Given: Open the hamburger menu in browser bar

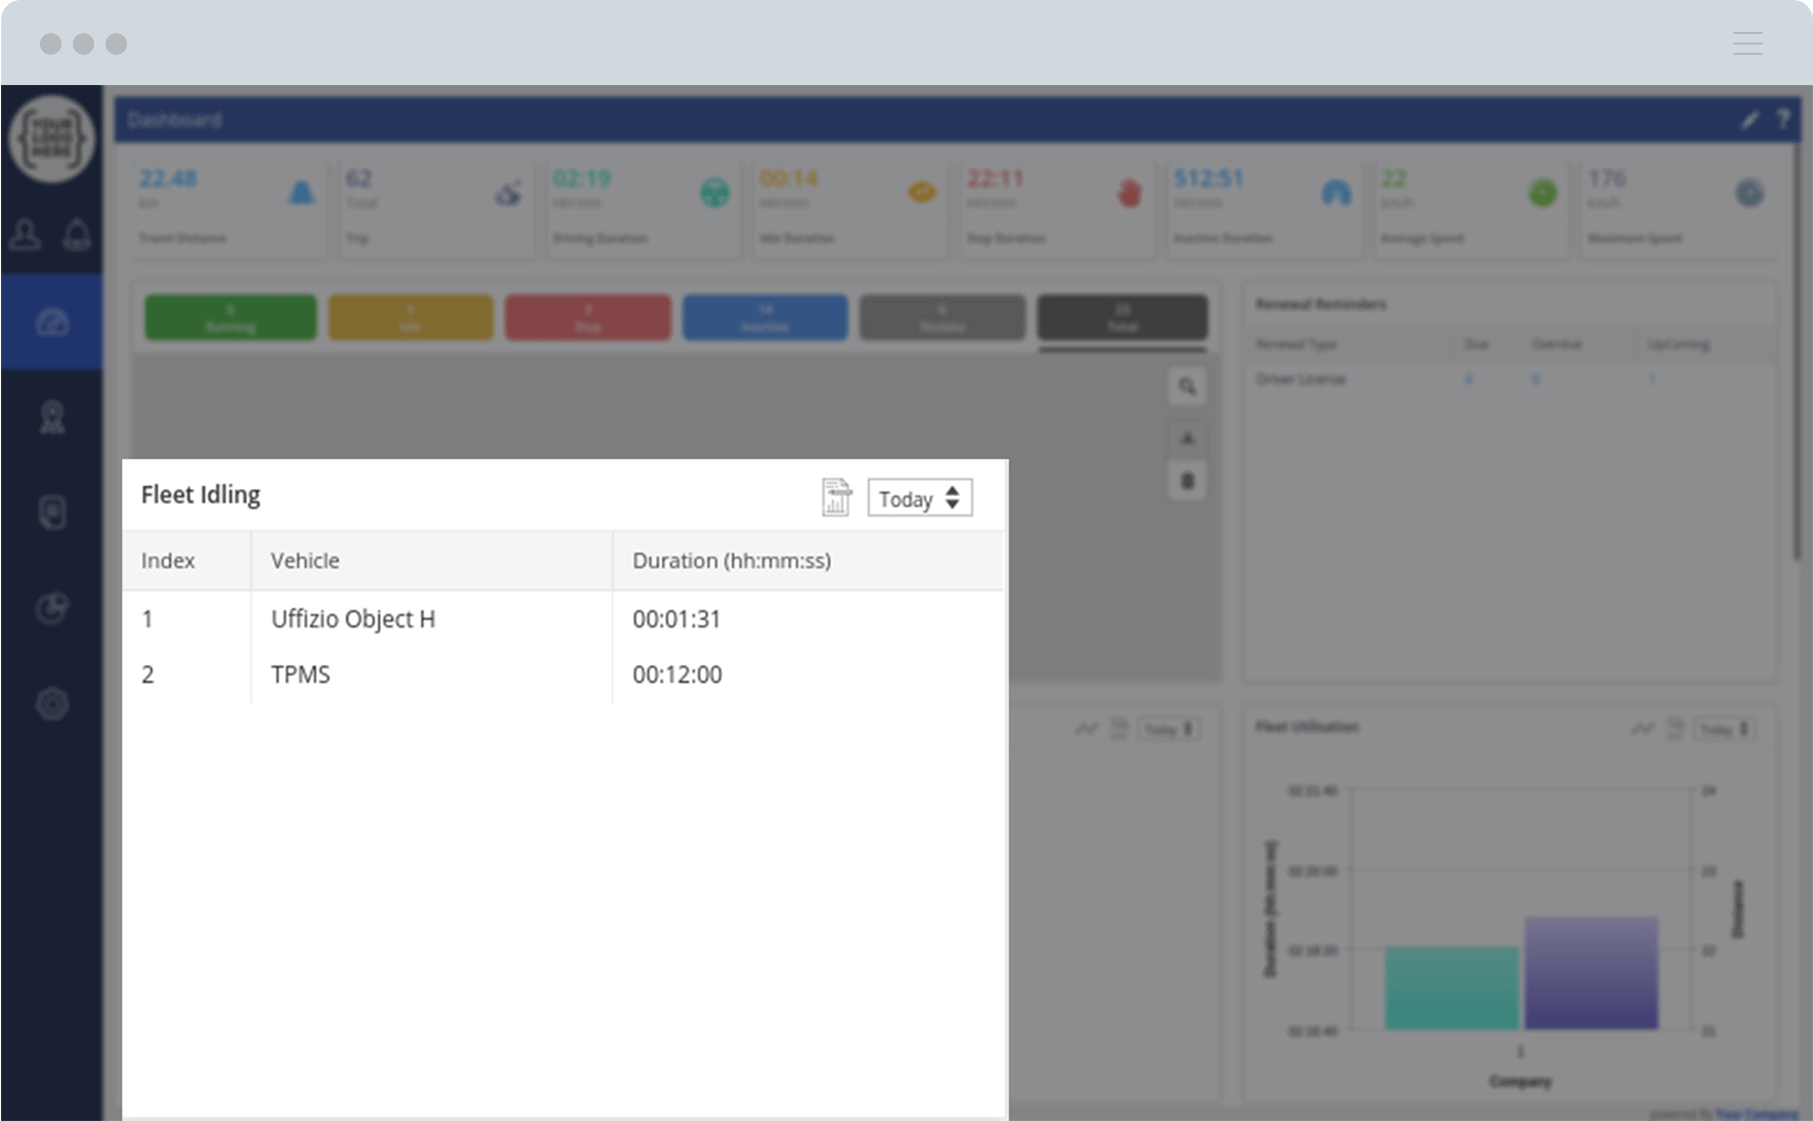Looking at the screenshot, I should (x=1747, y=43).
